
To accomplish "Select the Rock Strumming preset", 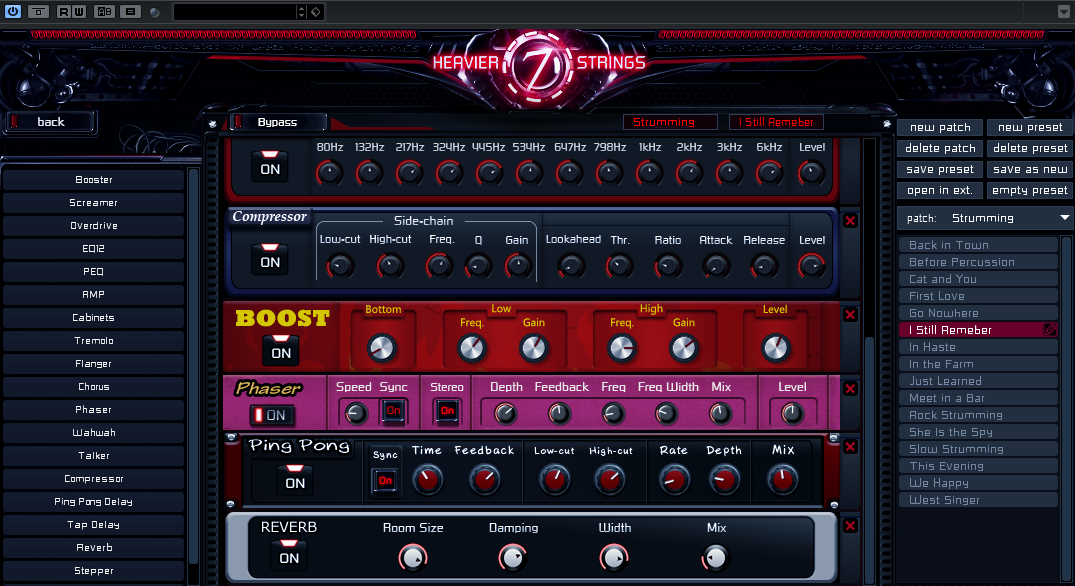I will (978, 415).
